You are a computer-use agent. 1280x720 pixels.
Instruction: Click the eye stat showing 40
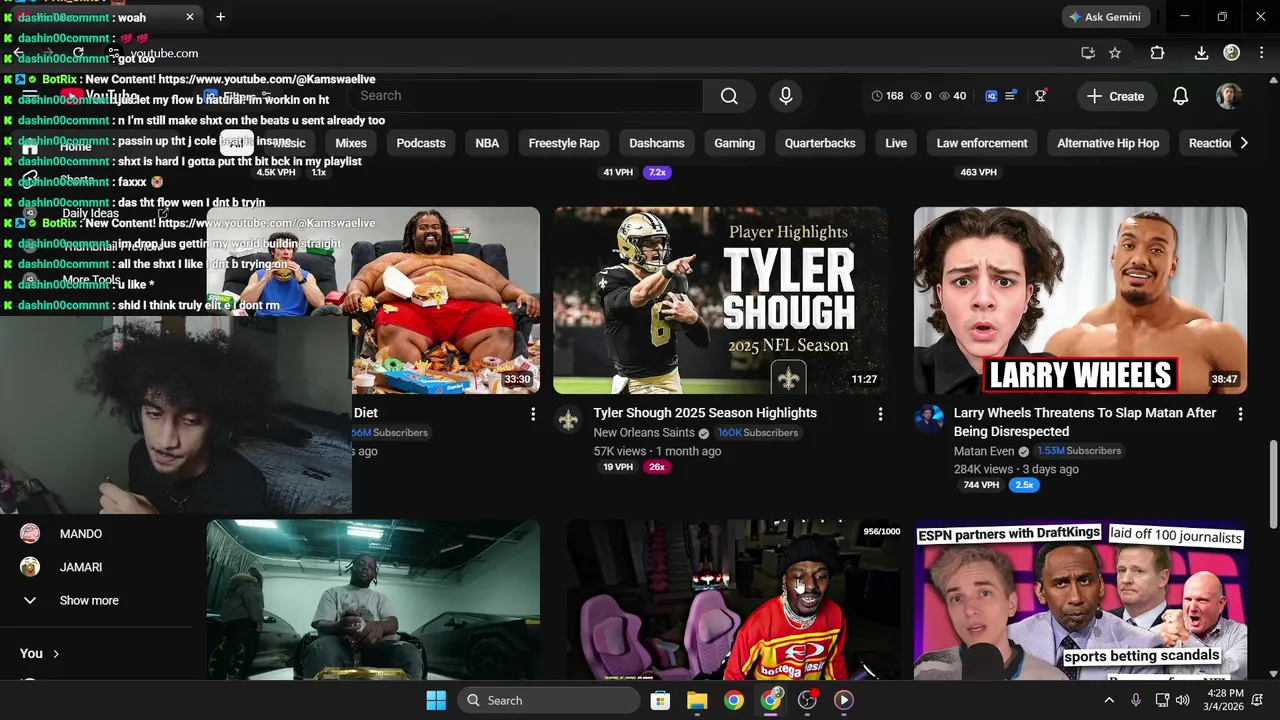click(x=953, y=96)
